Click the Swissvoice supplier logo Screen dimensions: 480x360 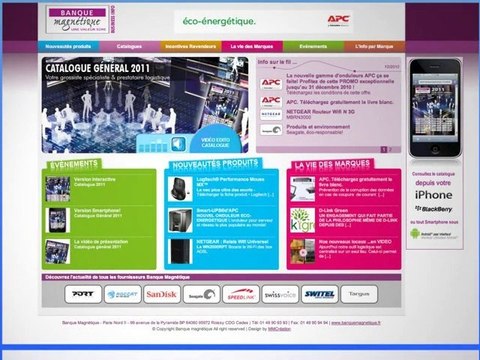280,294
